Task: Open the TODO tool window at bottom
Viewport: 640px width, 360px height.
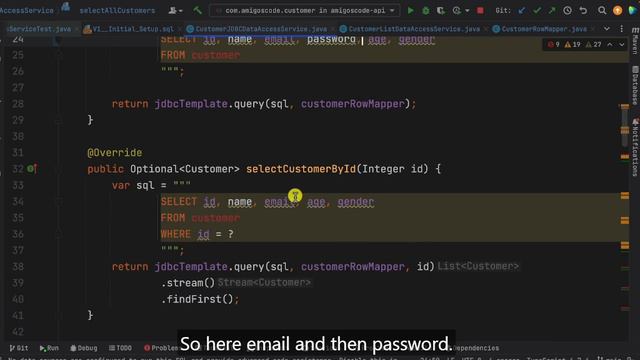Action: coord(120,348)
